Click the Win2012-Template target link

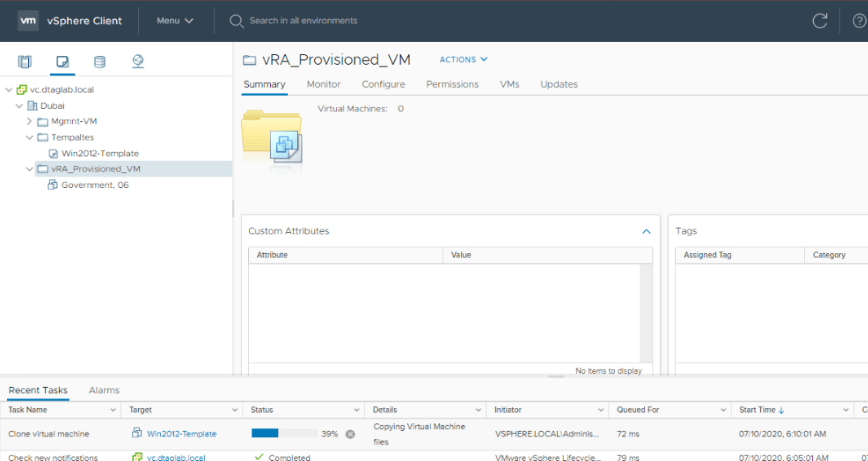pos(181,434)
